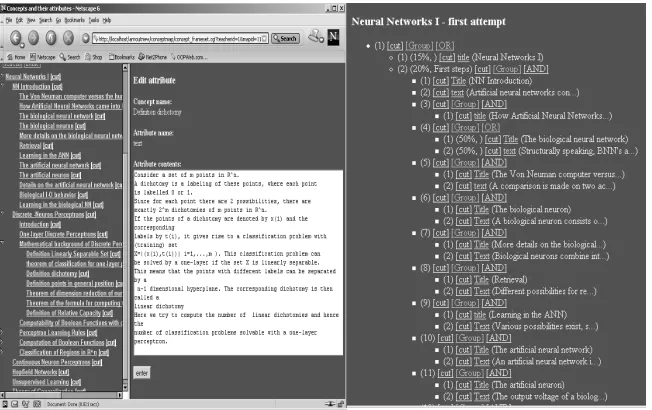This screenshot has width=652, height=410.
Task: Open the Help menu
Action: (106, 20)
